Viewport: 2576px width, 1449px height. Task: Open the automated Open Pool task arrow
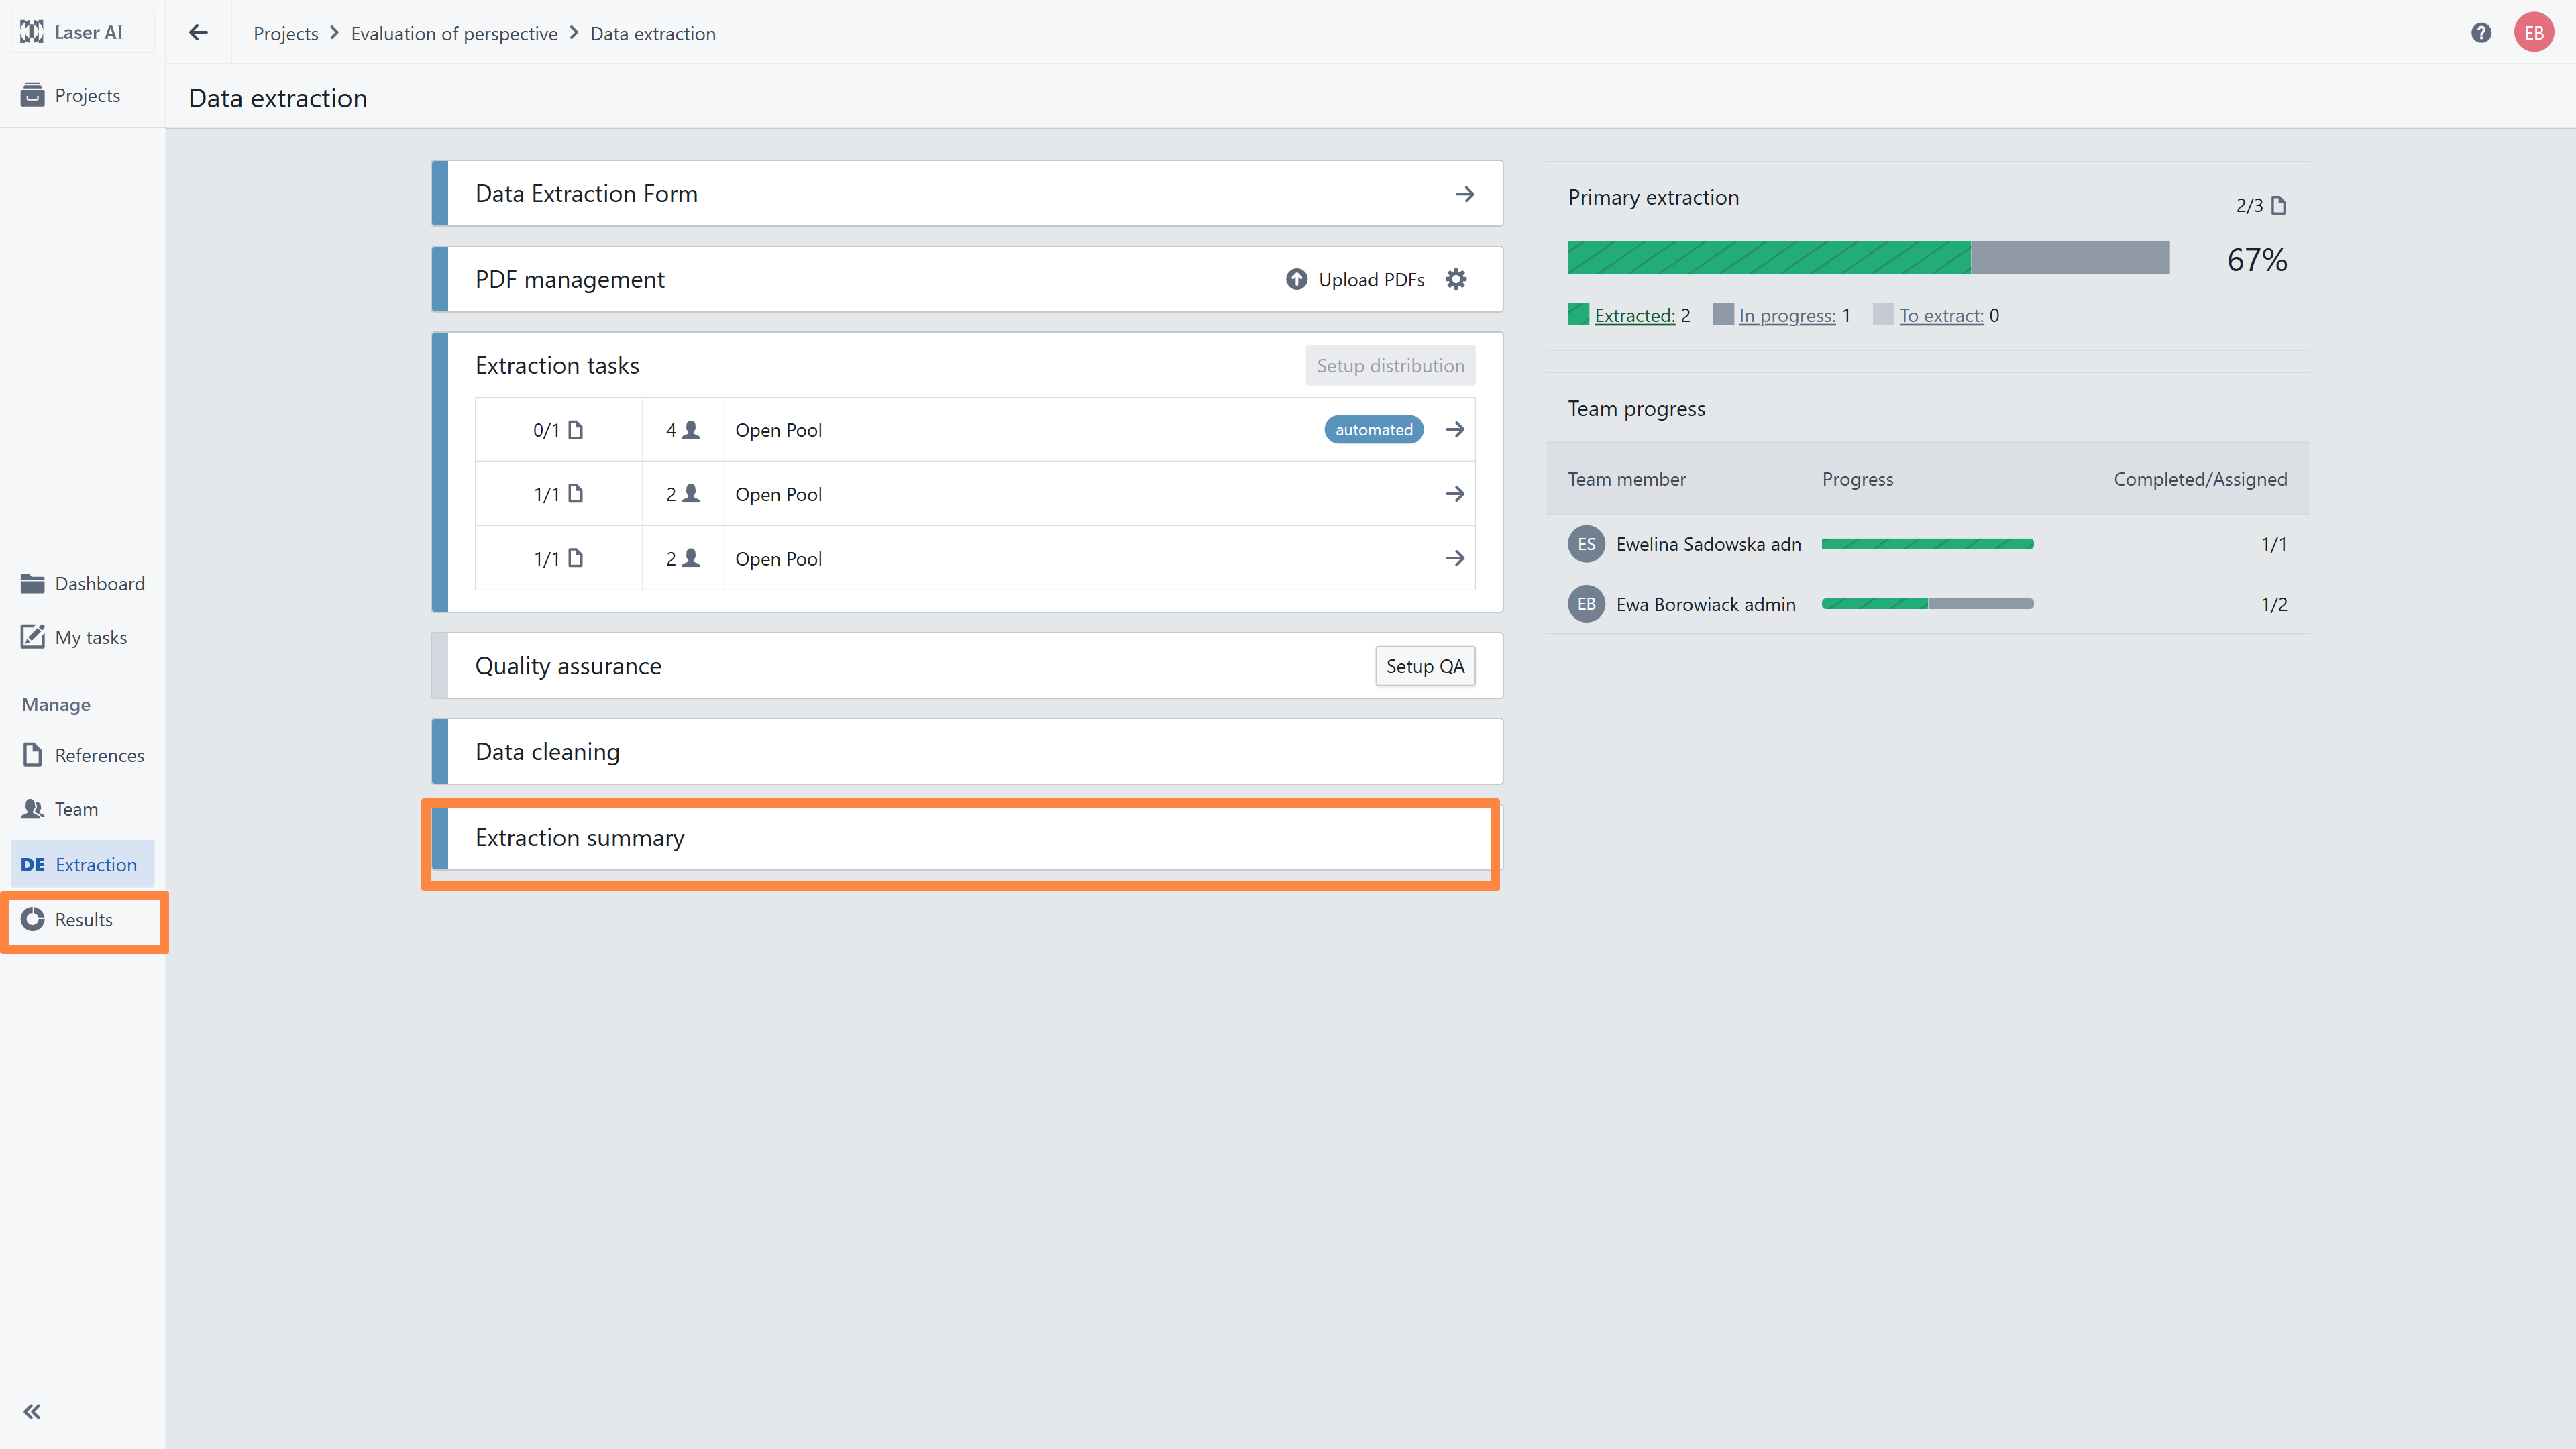point(1455,430)
